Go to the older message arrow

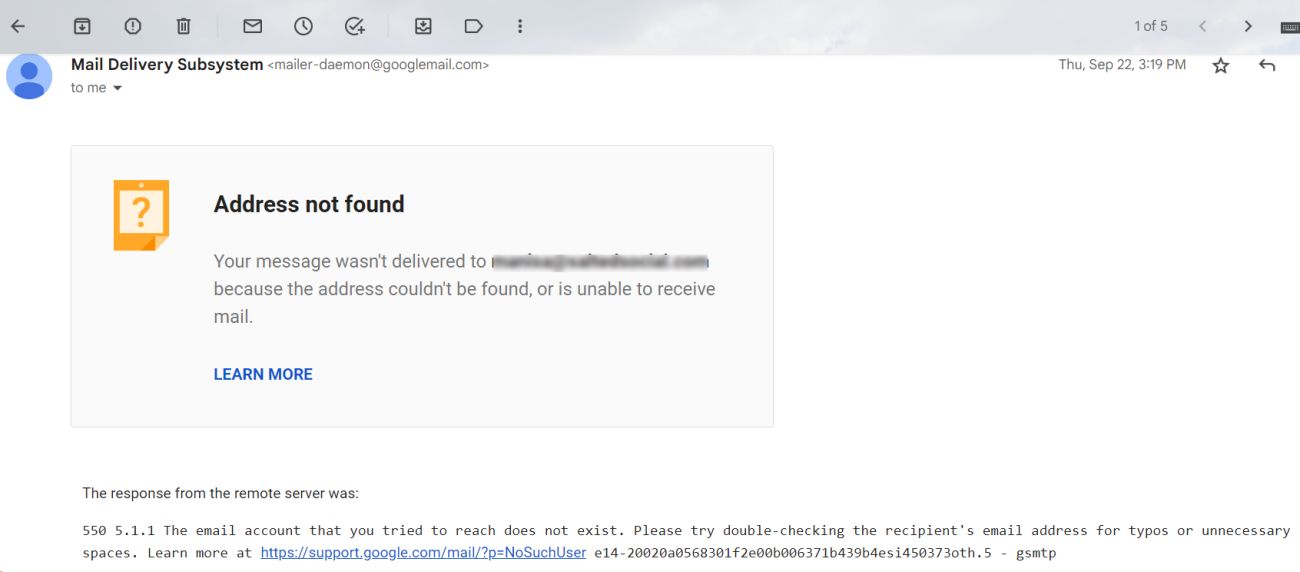[1248, 26]
